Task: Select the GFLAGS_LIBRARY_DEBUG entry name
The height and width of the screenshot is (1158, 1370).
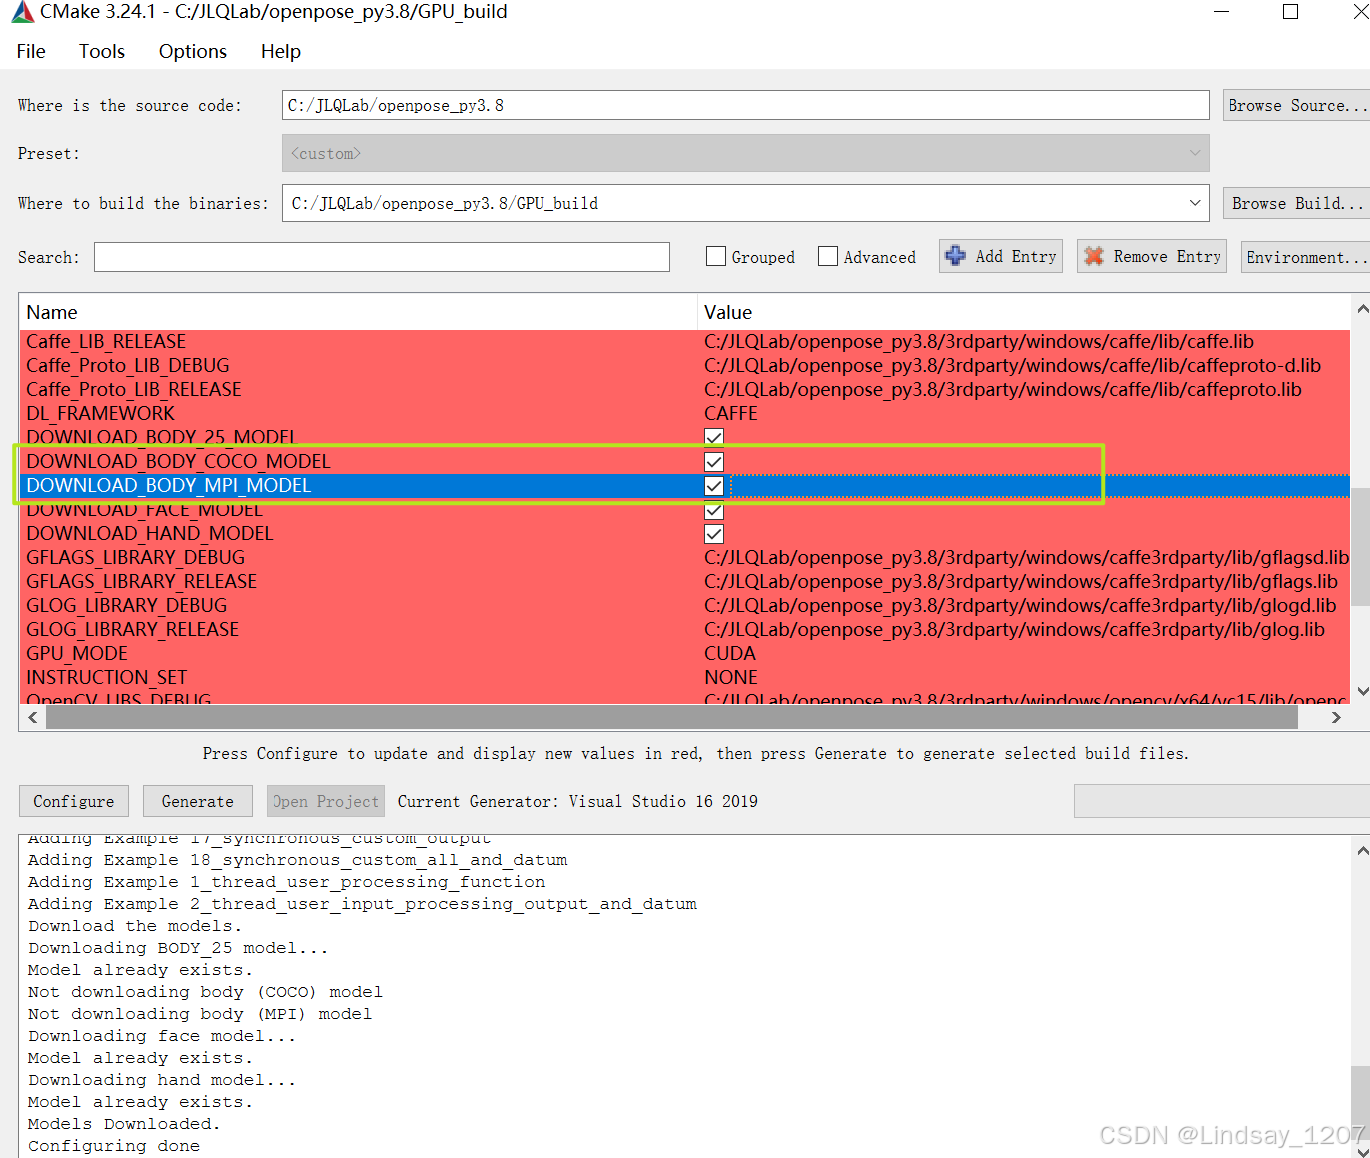Action: [x=136, y=557]
